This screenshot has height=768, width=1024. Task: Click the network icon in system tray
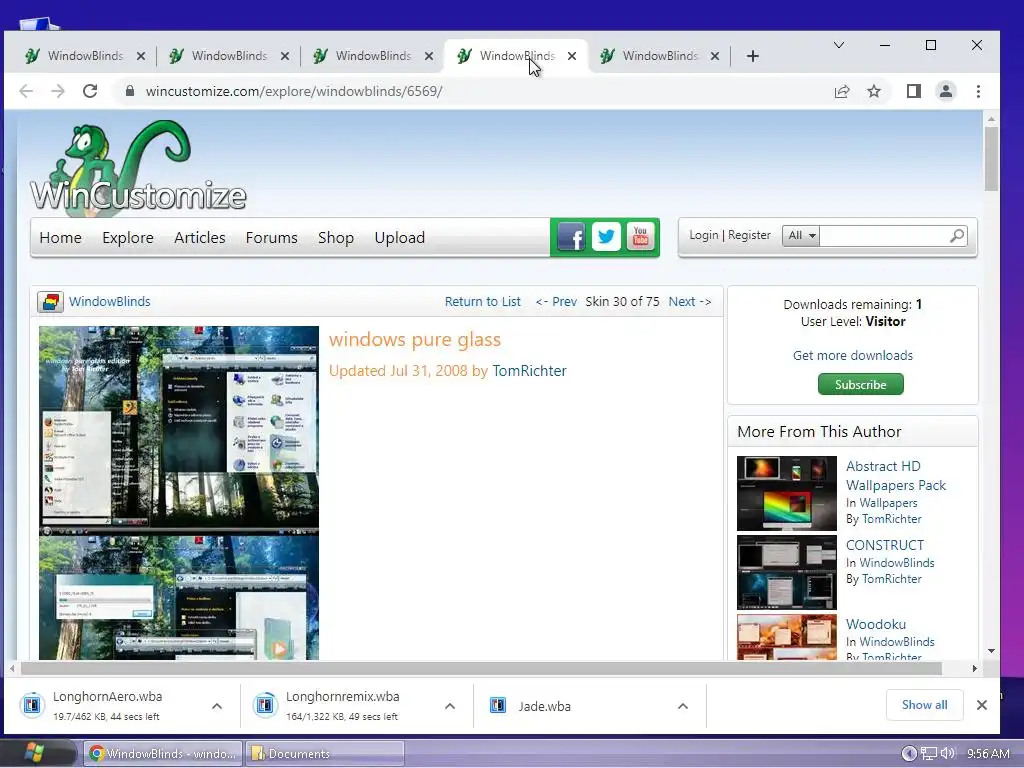[929, 754]
